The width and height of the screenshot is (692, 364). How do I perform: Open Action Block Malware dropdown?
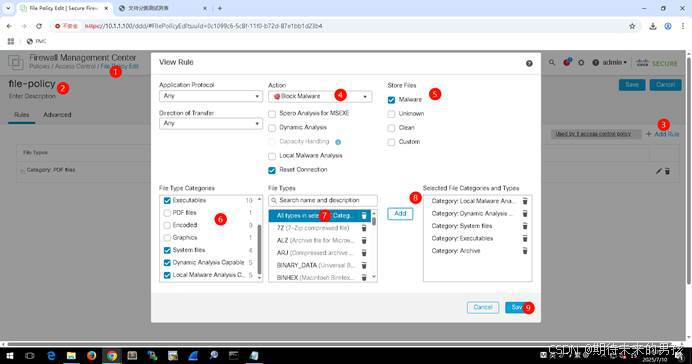pyautogui.click(x=320, y=97)
